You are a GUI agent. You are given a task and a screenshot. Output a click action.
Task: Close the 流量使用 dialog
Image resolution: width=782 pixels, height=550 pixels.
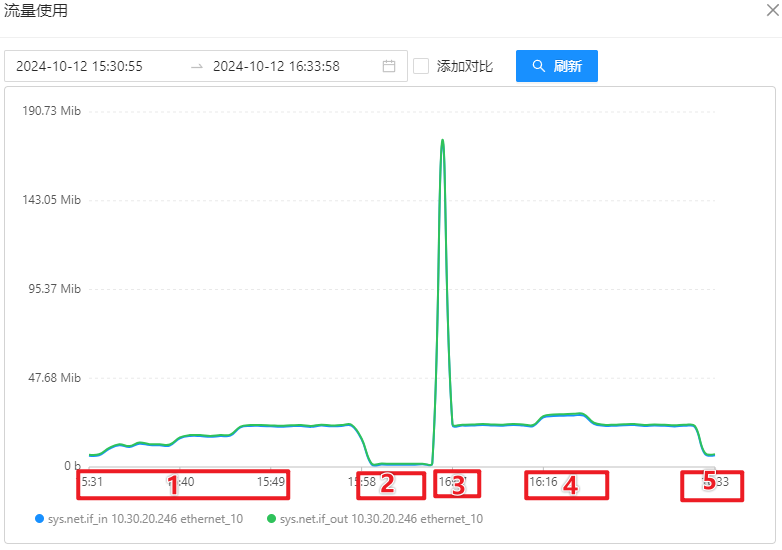tap(771, 11)
